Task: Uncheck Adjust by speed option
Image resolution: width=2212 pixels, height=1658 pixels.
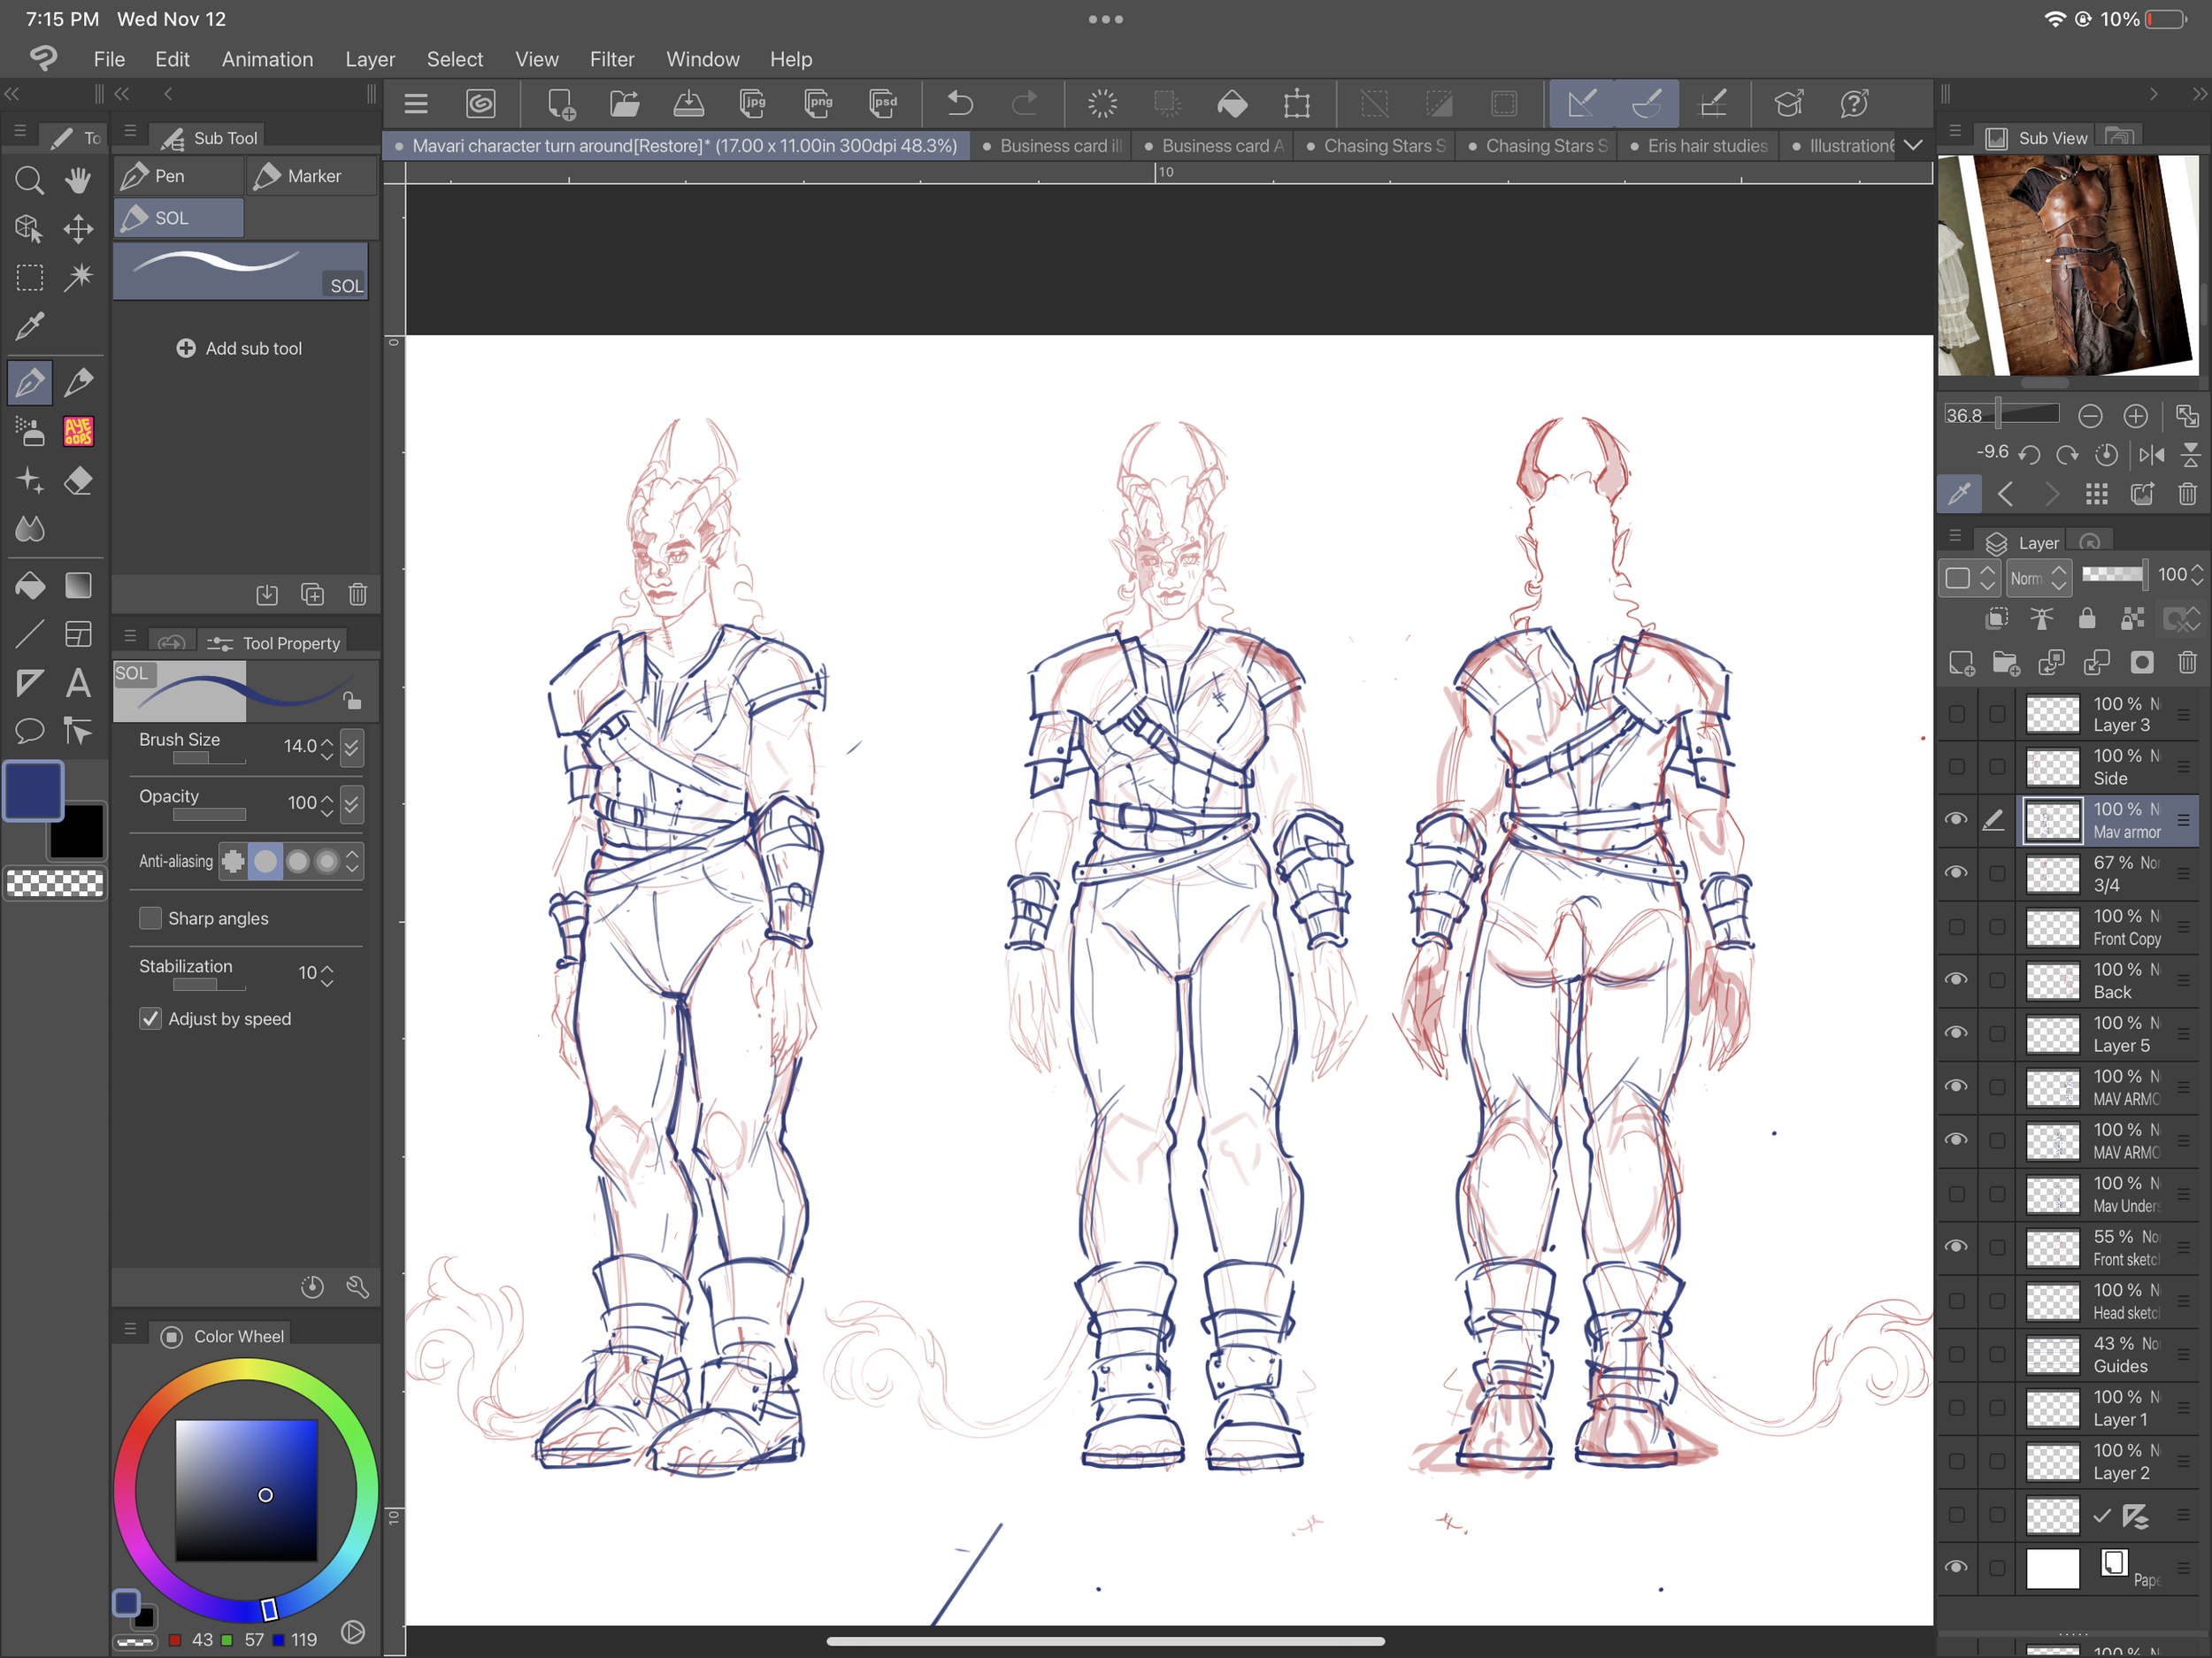Action: [150, 1018]
